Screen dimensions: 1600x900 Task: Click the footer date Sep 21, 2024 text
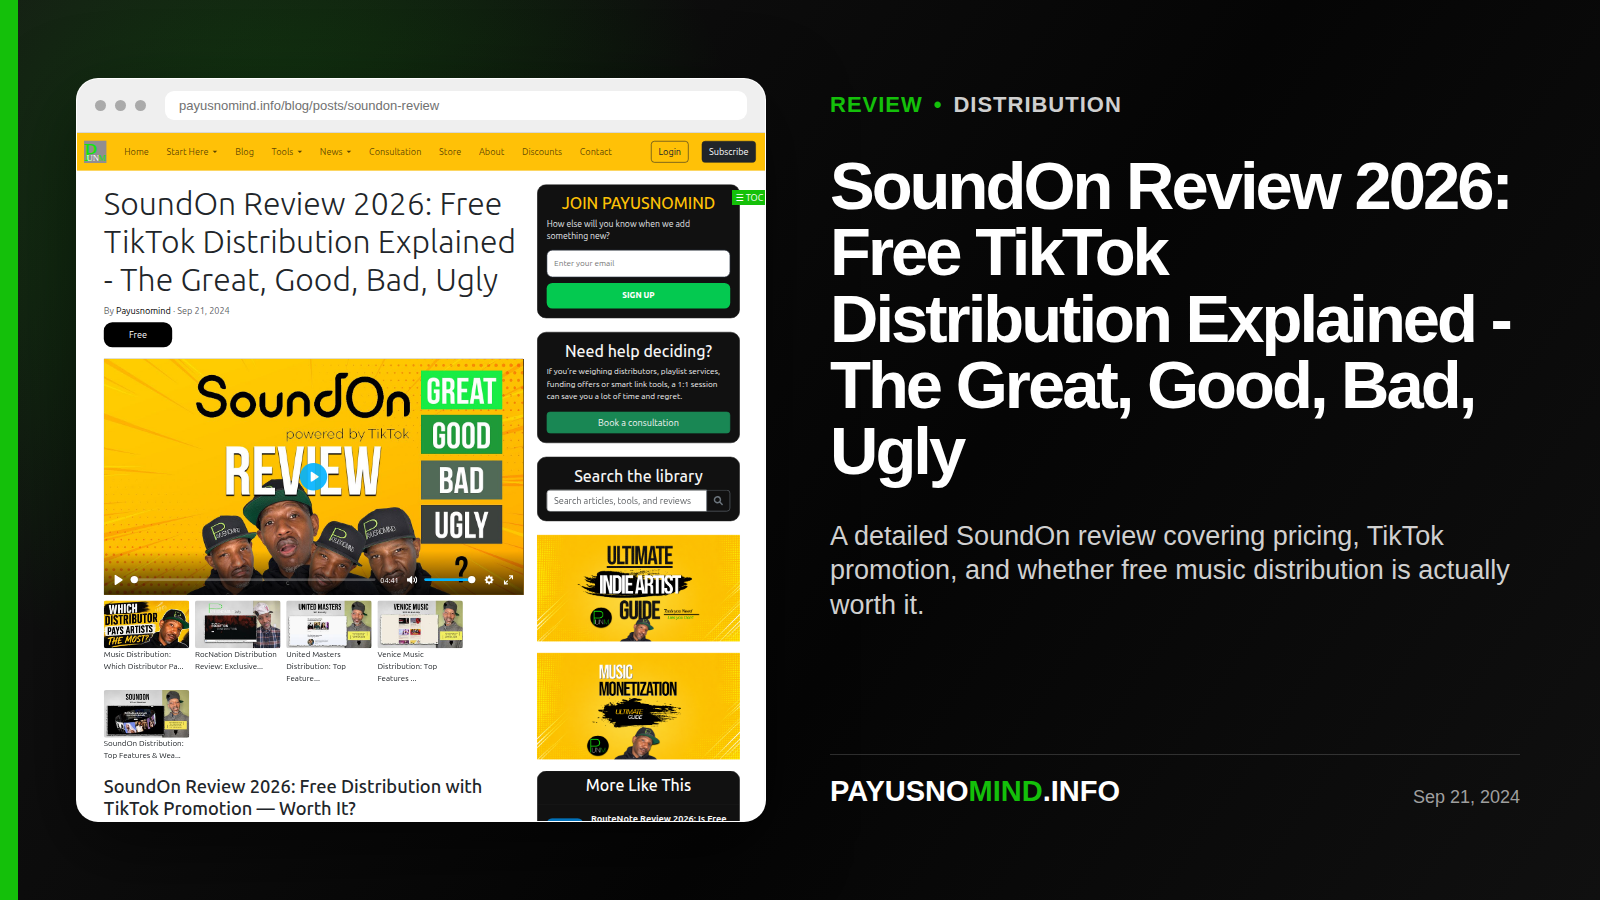[x=1466, y=797]
